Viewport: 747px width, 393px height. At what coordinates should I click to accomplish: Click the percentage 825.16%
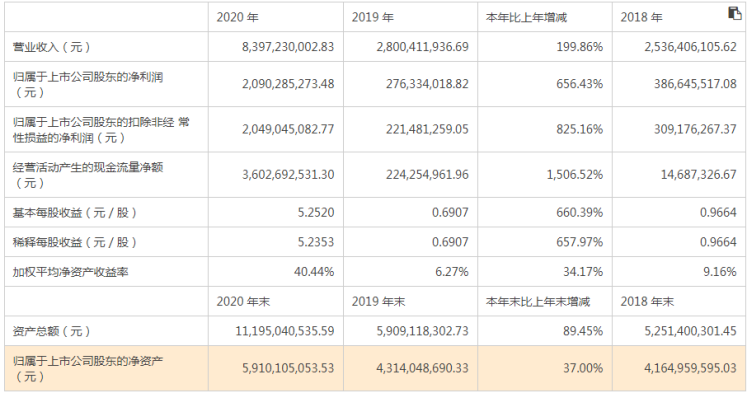point(579,129)
